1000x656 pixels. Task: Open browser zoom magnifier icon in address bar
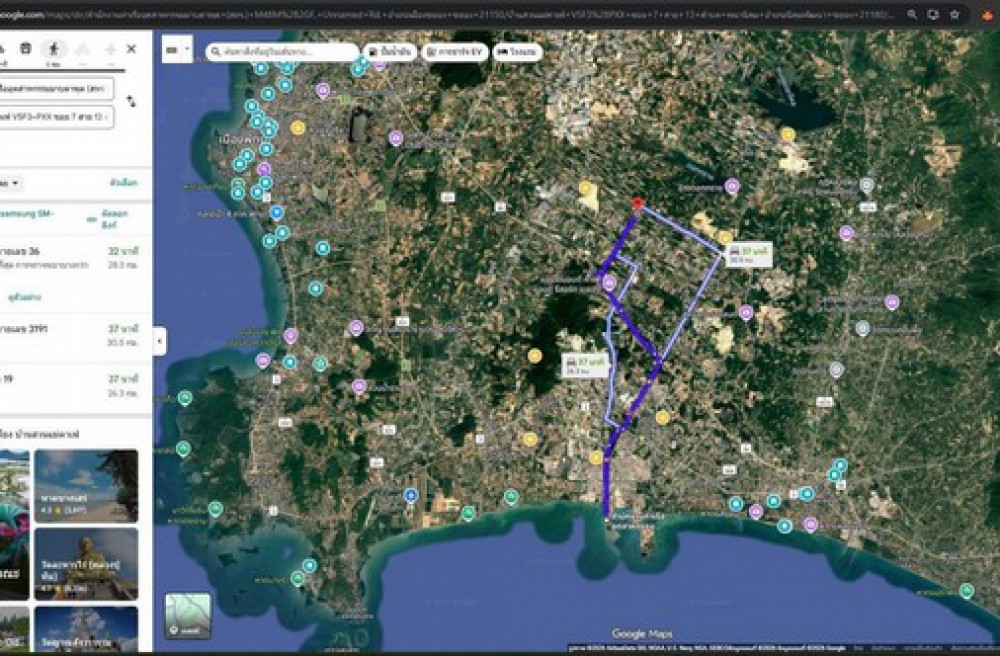(912, 14)
